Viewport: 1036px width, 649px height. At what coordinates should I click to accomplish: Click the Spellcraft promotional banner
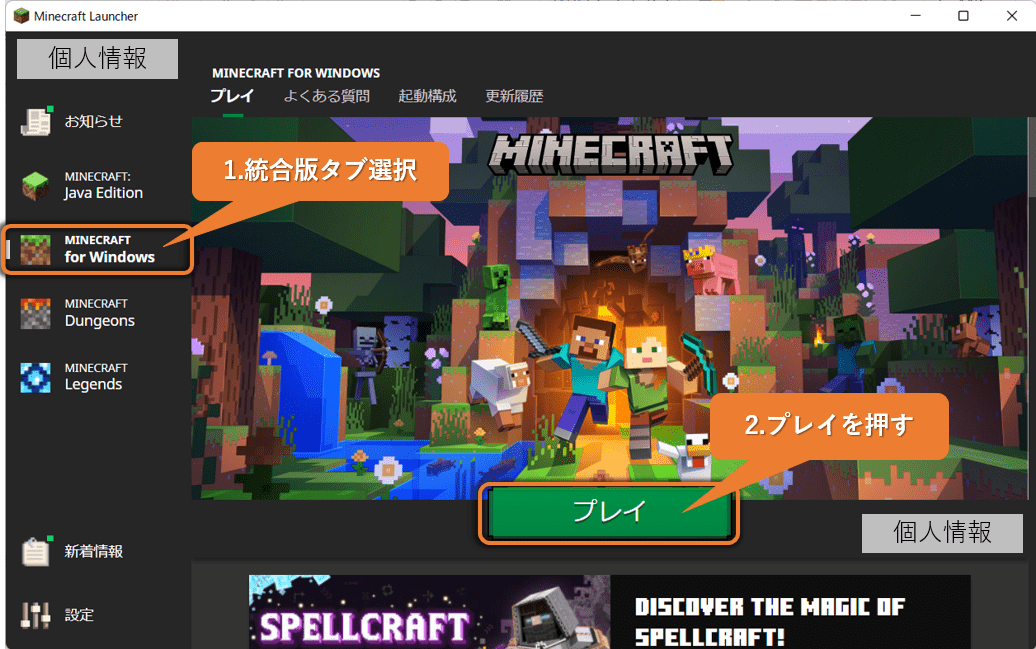(x=609, y=611)
